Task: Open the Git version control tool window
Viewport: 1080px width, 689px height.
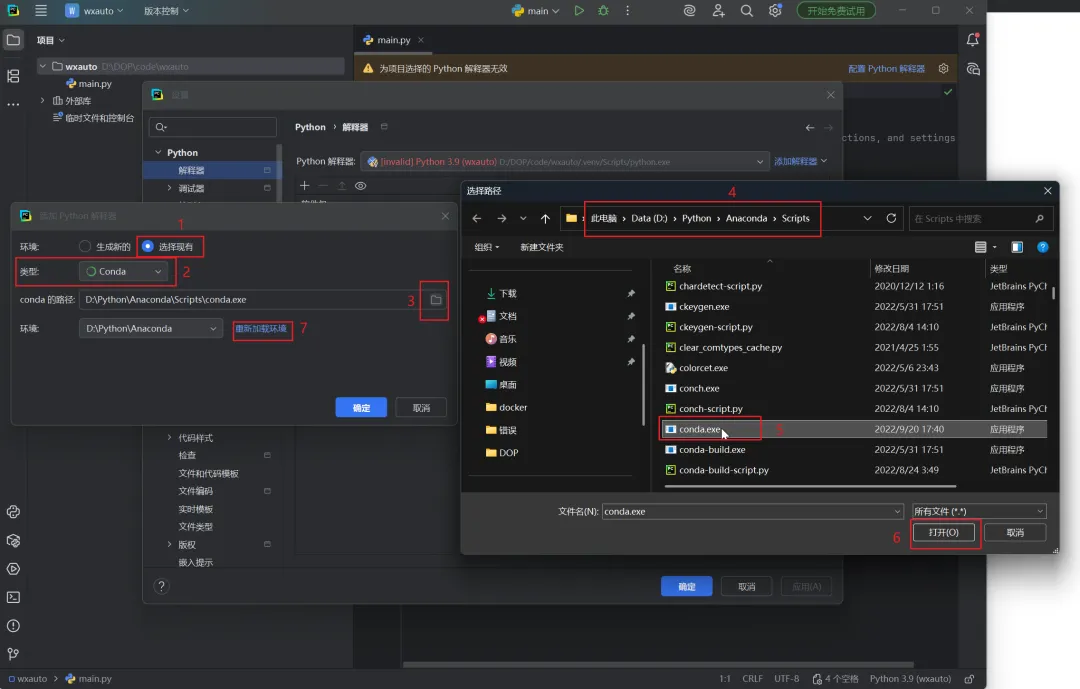Action: tap(13, 654)
